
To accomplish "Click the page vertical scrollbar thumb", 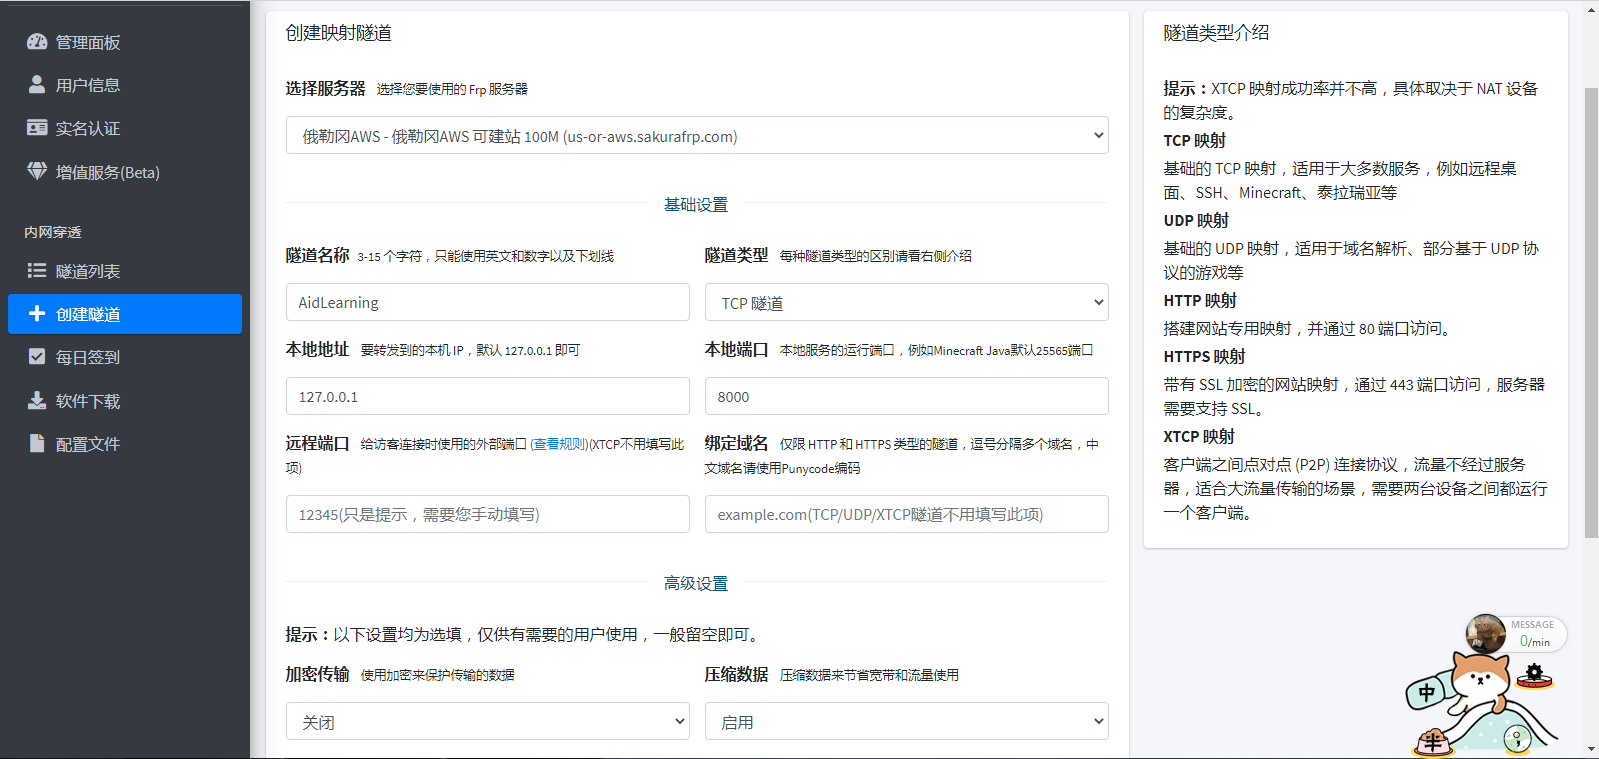I will [x=1591, y=313].
